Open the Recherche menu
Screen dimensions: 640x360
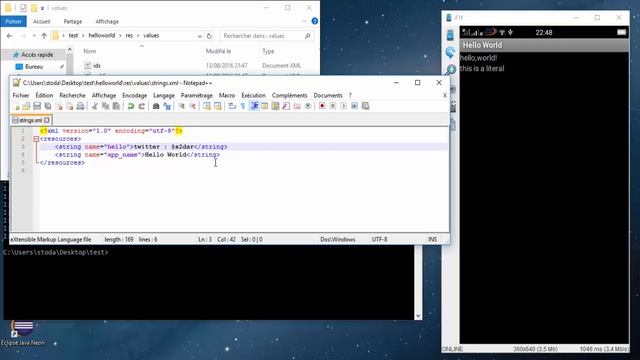72,95
